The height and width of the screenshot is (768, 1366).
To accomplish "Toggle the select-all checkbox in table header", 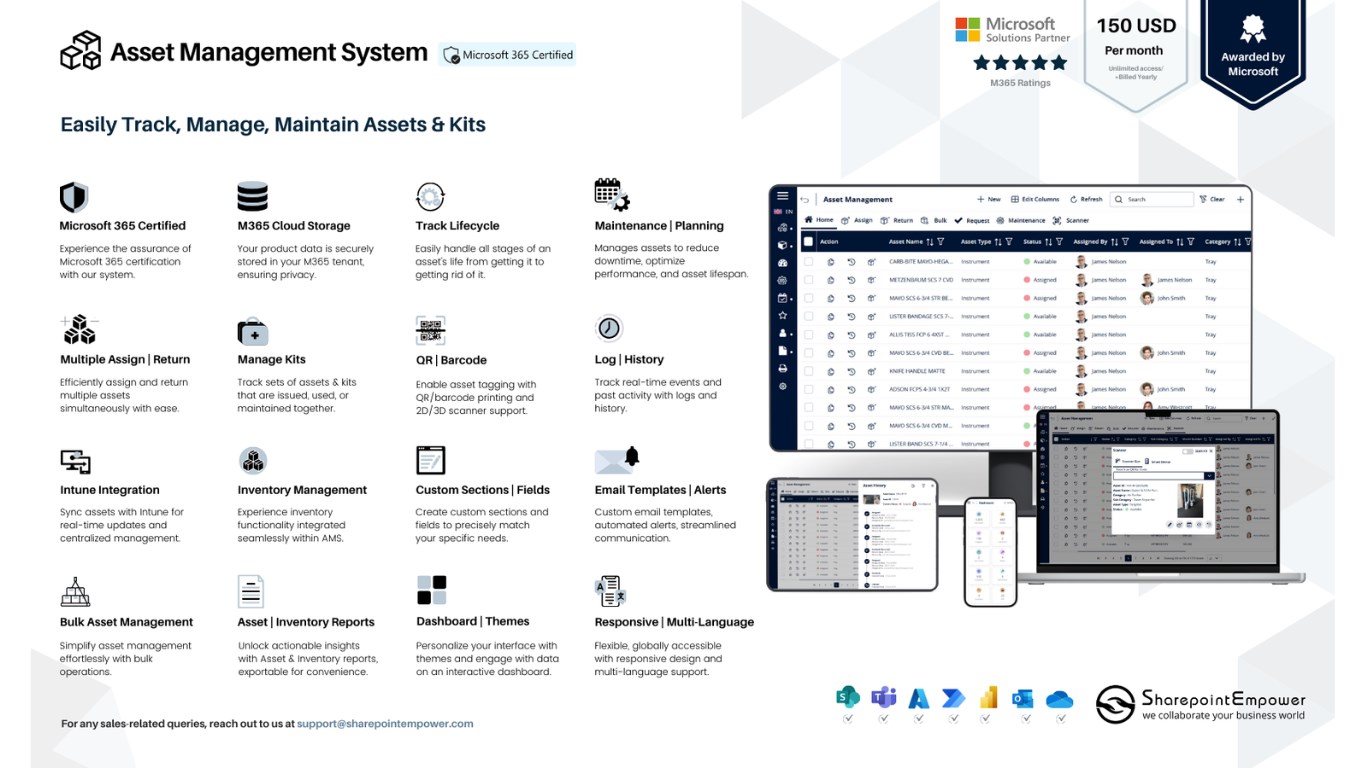I will tap(808, 241).
